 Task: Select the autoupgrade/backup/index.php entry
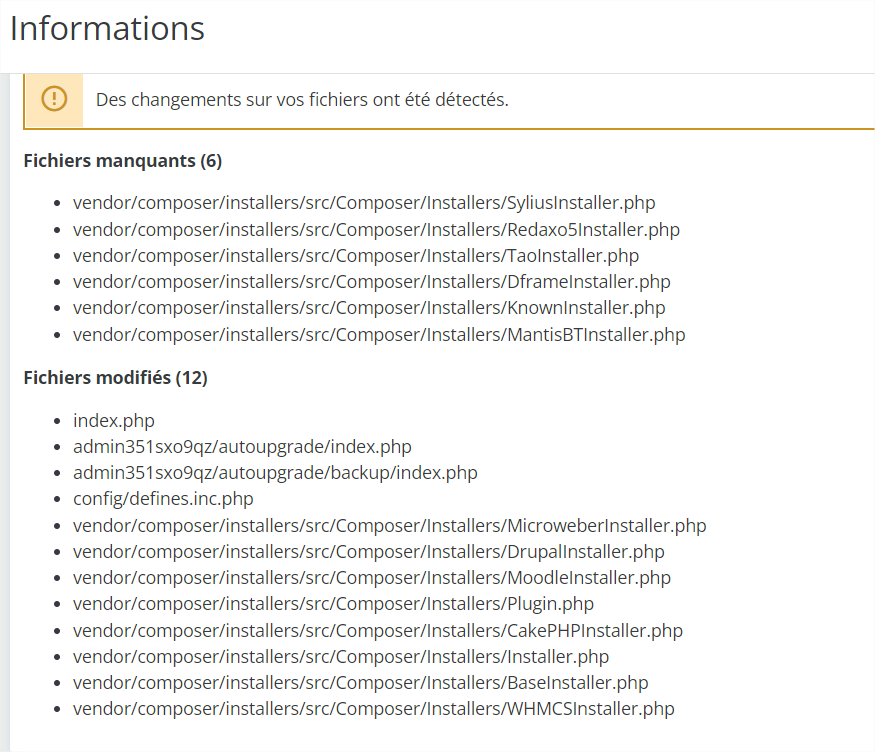coord(275,473)
